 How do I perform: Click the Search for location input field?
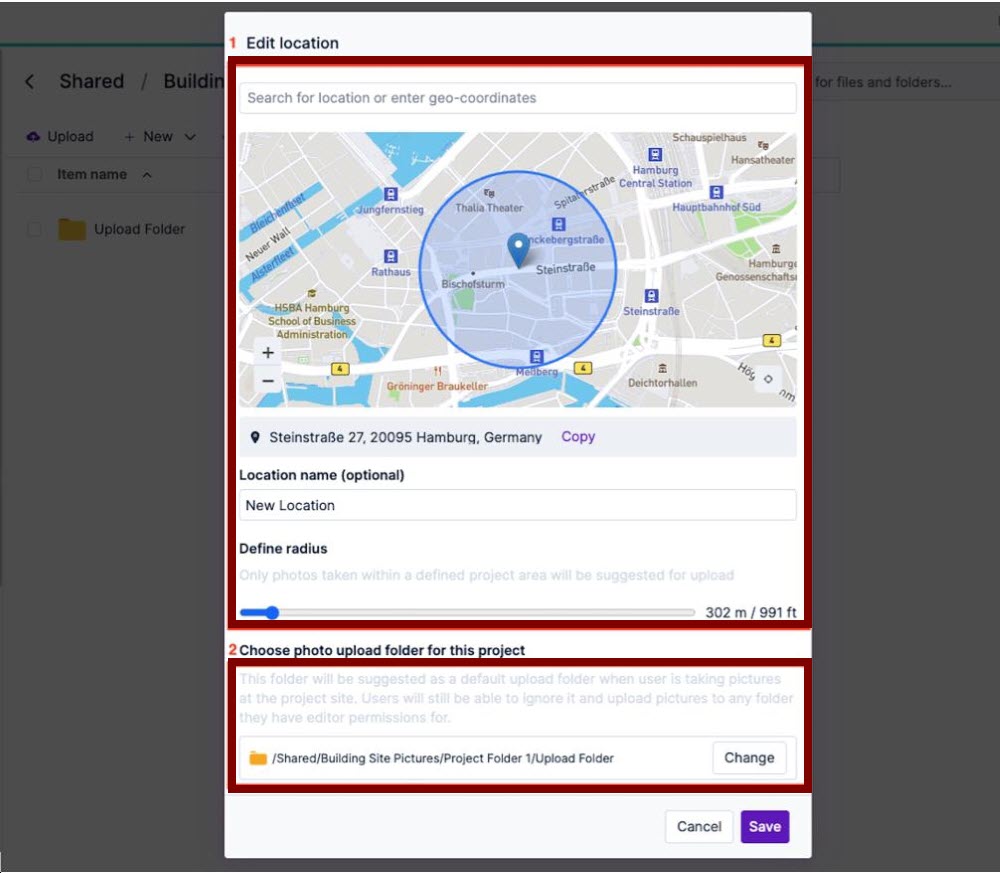click(517, 98)
